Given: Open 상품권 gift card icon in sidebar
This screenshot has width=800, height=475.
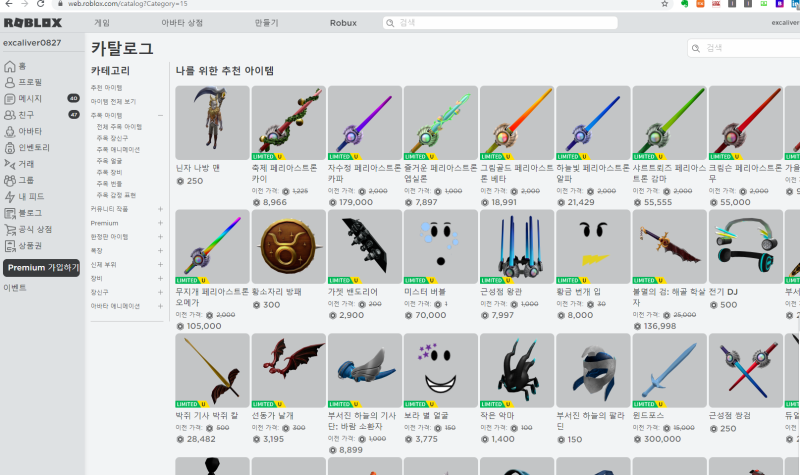Looking at the screenshot, I should point(10,246).
